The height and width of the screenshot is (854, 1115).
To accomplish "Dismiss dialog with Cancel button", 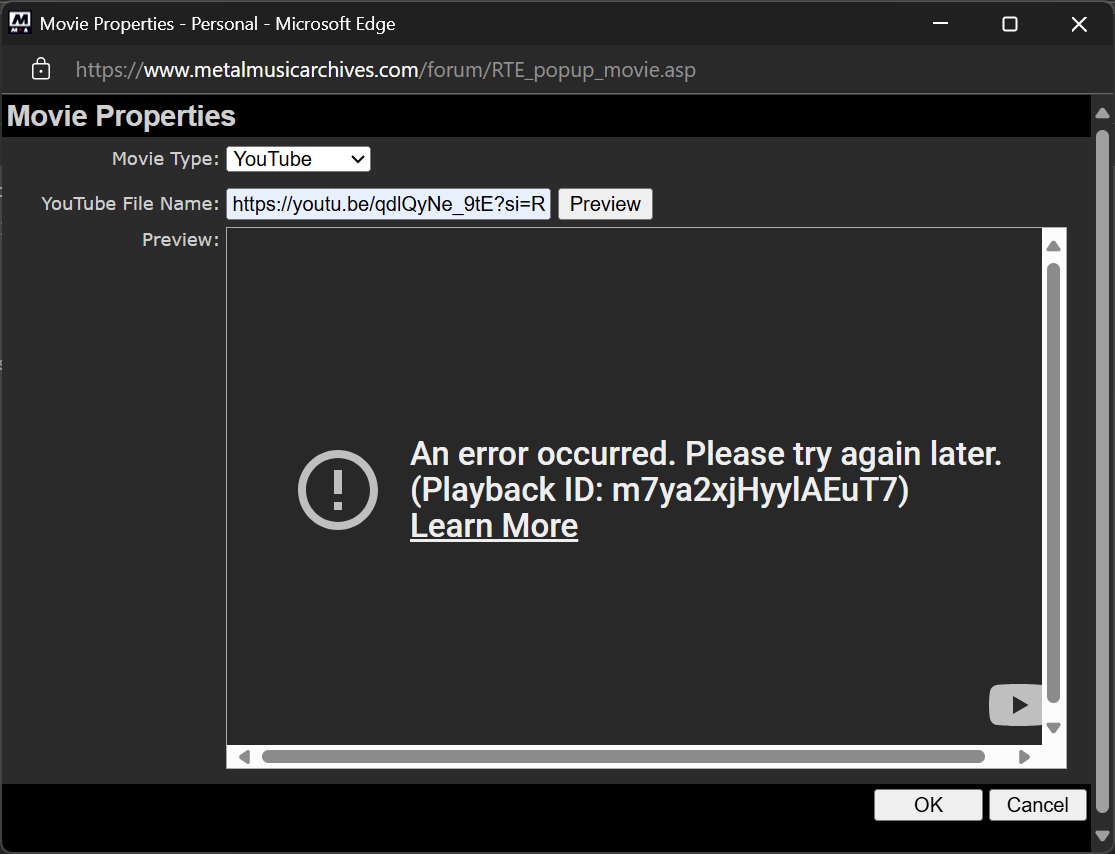I will tap(1037, 805).
